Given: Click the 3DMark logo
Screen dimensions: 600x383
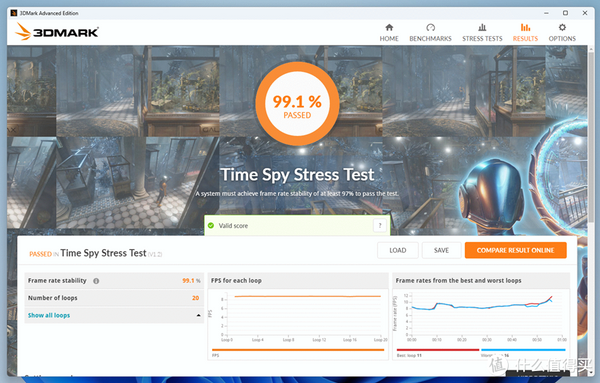Looking at the screenshot, I should [57, 32].
